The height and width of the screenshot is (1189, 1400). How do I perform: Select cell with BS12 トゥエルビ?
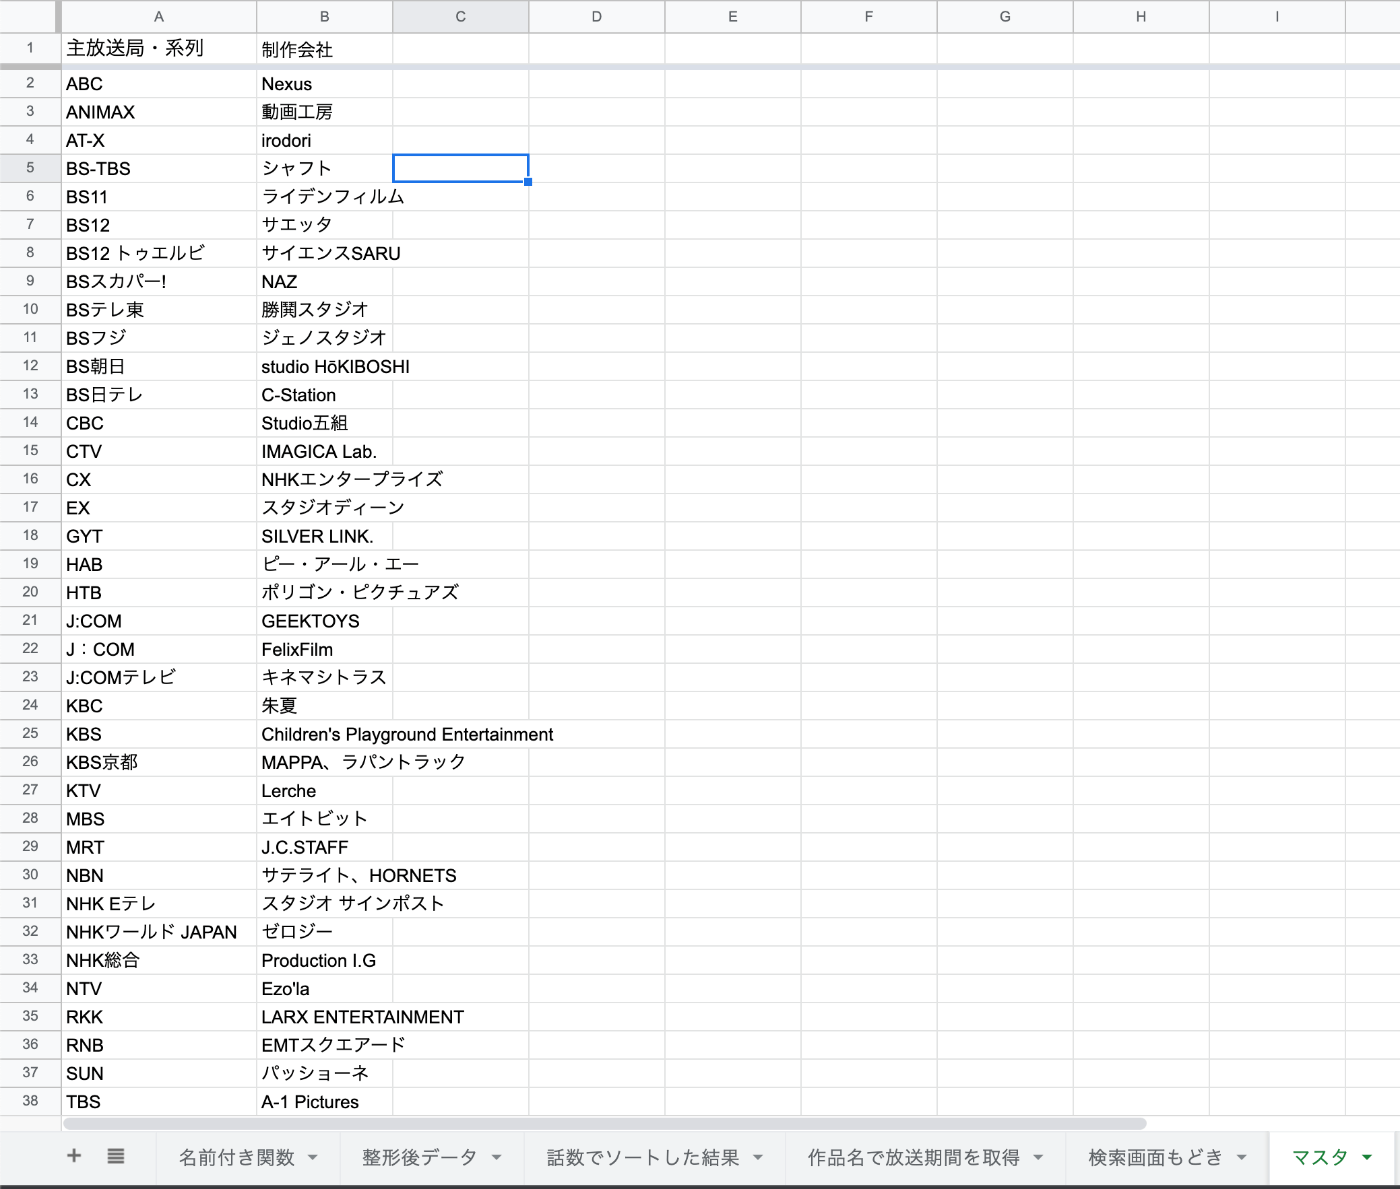click(x=159, y=253)
